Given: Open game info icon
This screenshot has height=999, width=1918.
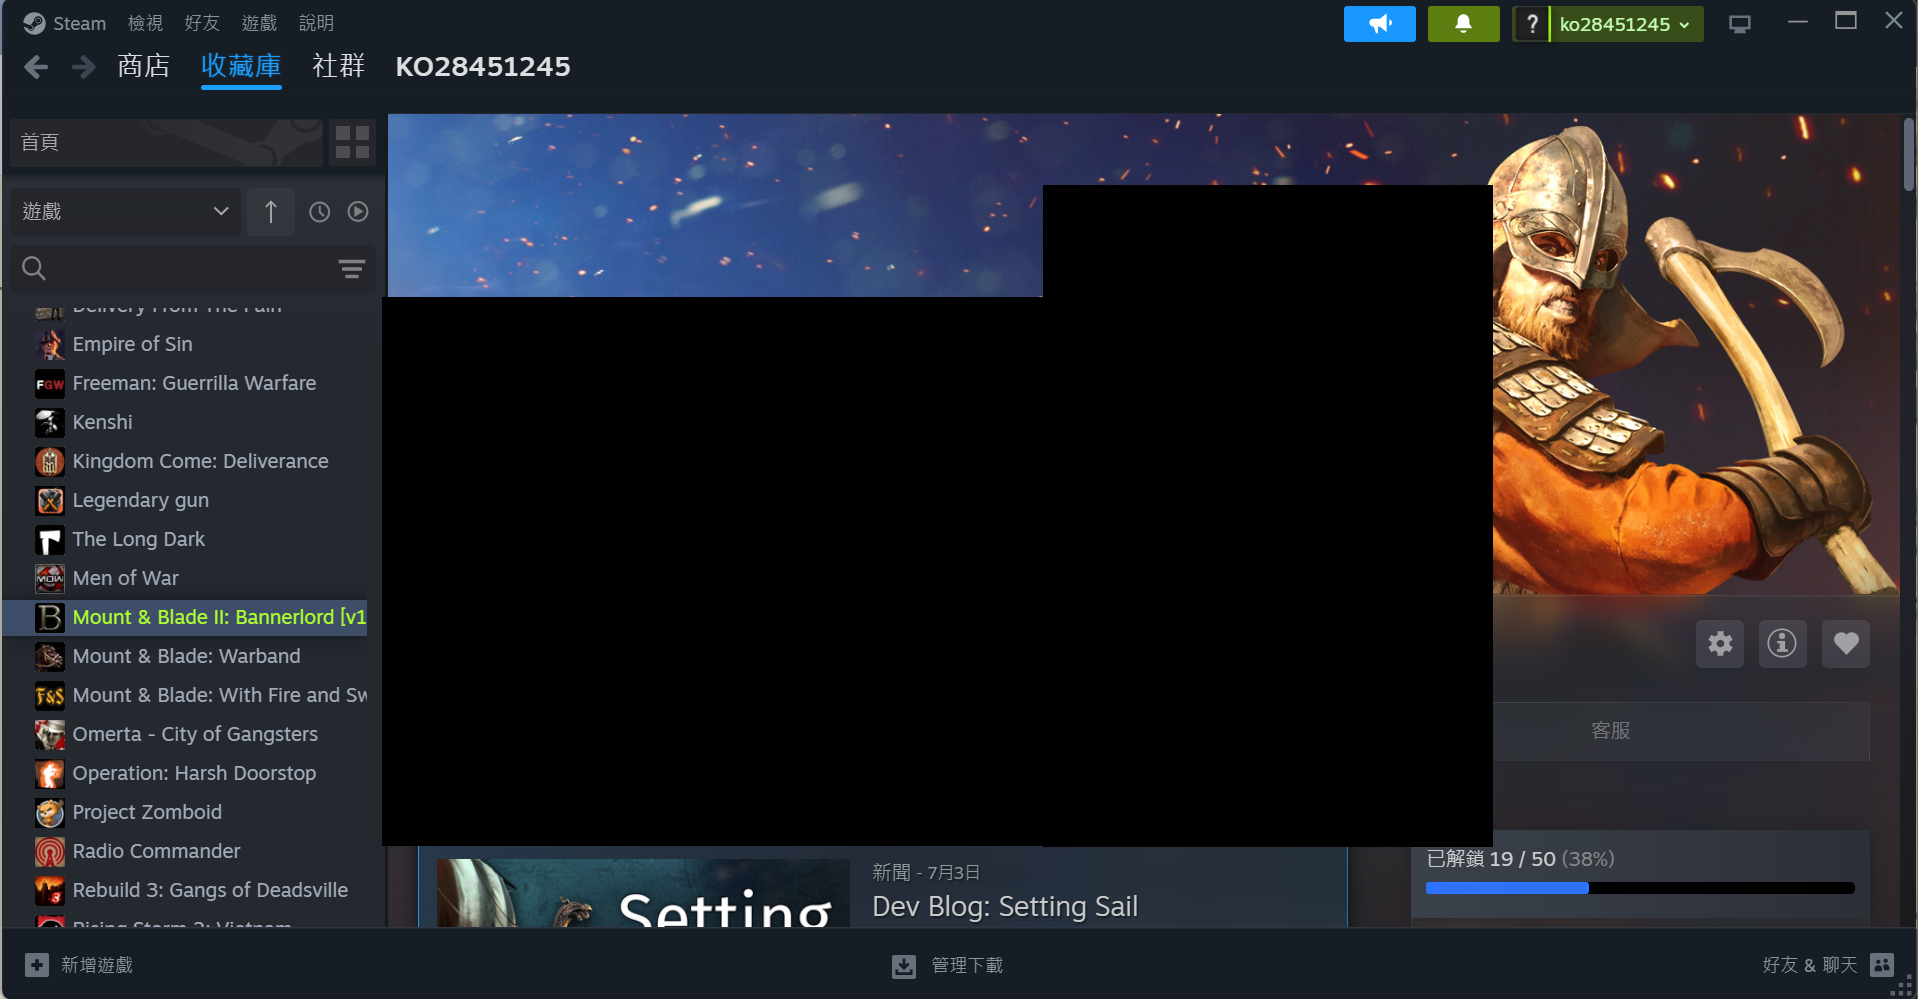Looking at the screenshot, I should (1782, 643).
